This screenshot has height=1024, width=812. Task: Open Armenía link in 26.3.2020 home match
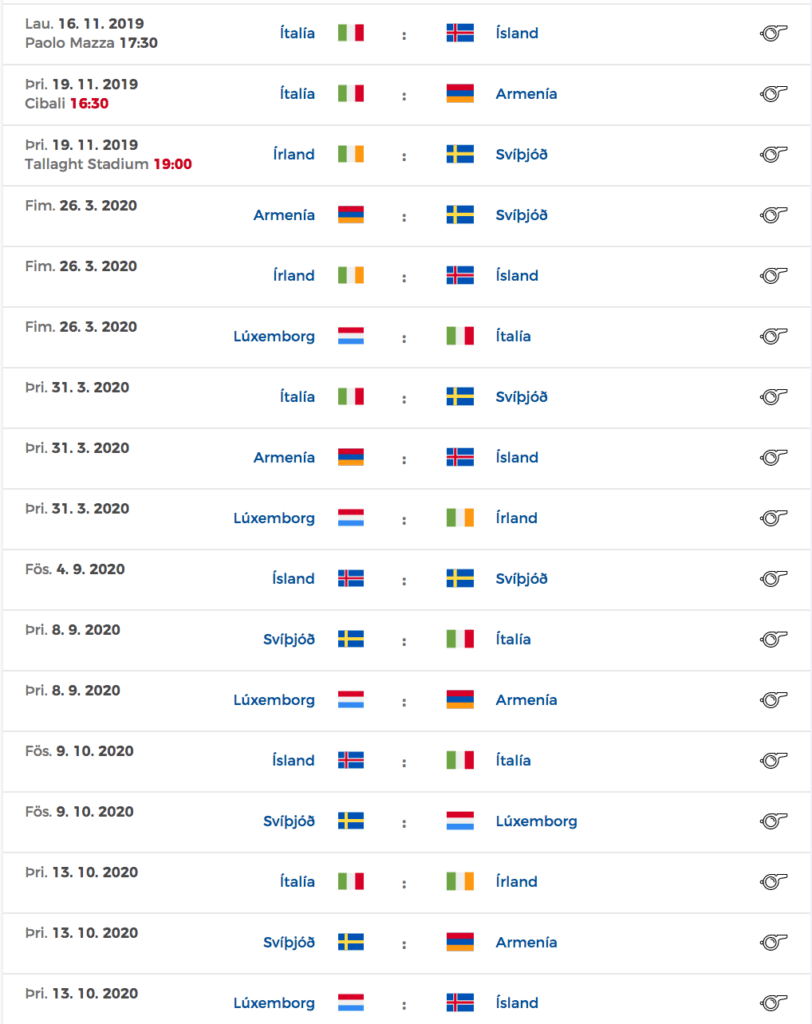(x=284, y=215)
